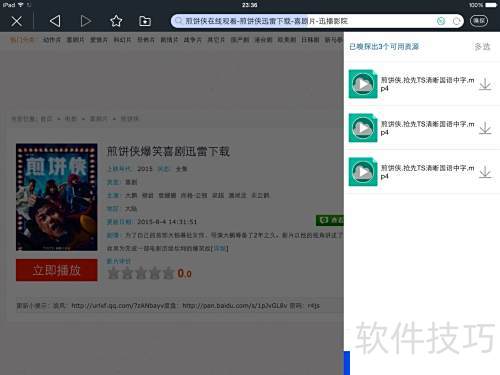Tap the battery indicator in status bar
The image size is (500, 375).
[491, 5]
